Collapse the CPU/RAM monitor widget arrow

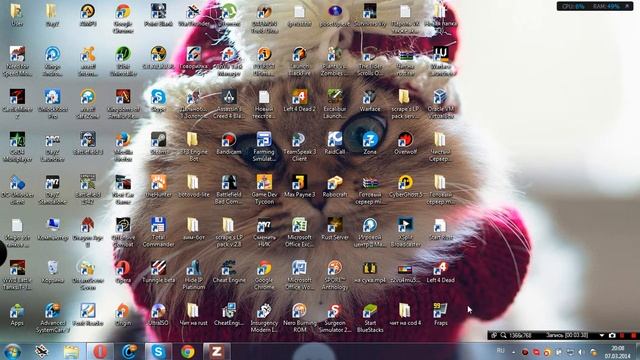tap(628, 6)
